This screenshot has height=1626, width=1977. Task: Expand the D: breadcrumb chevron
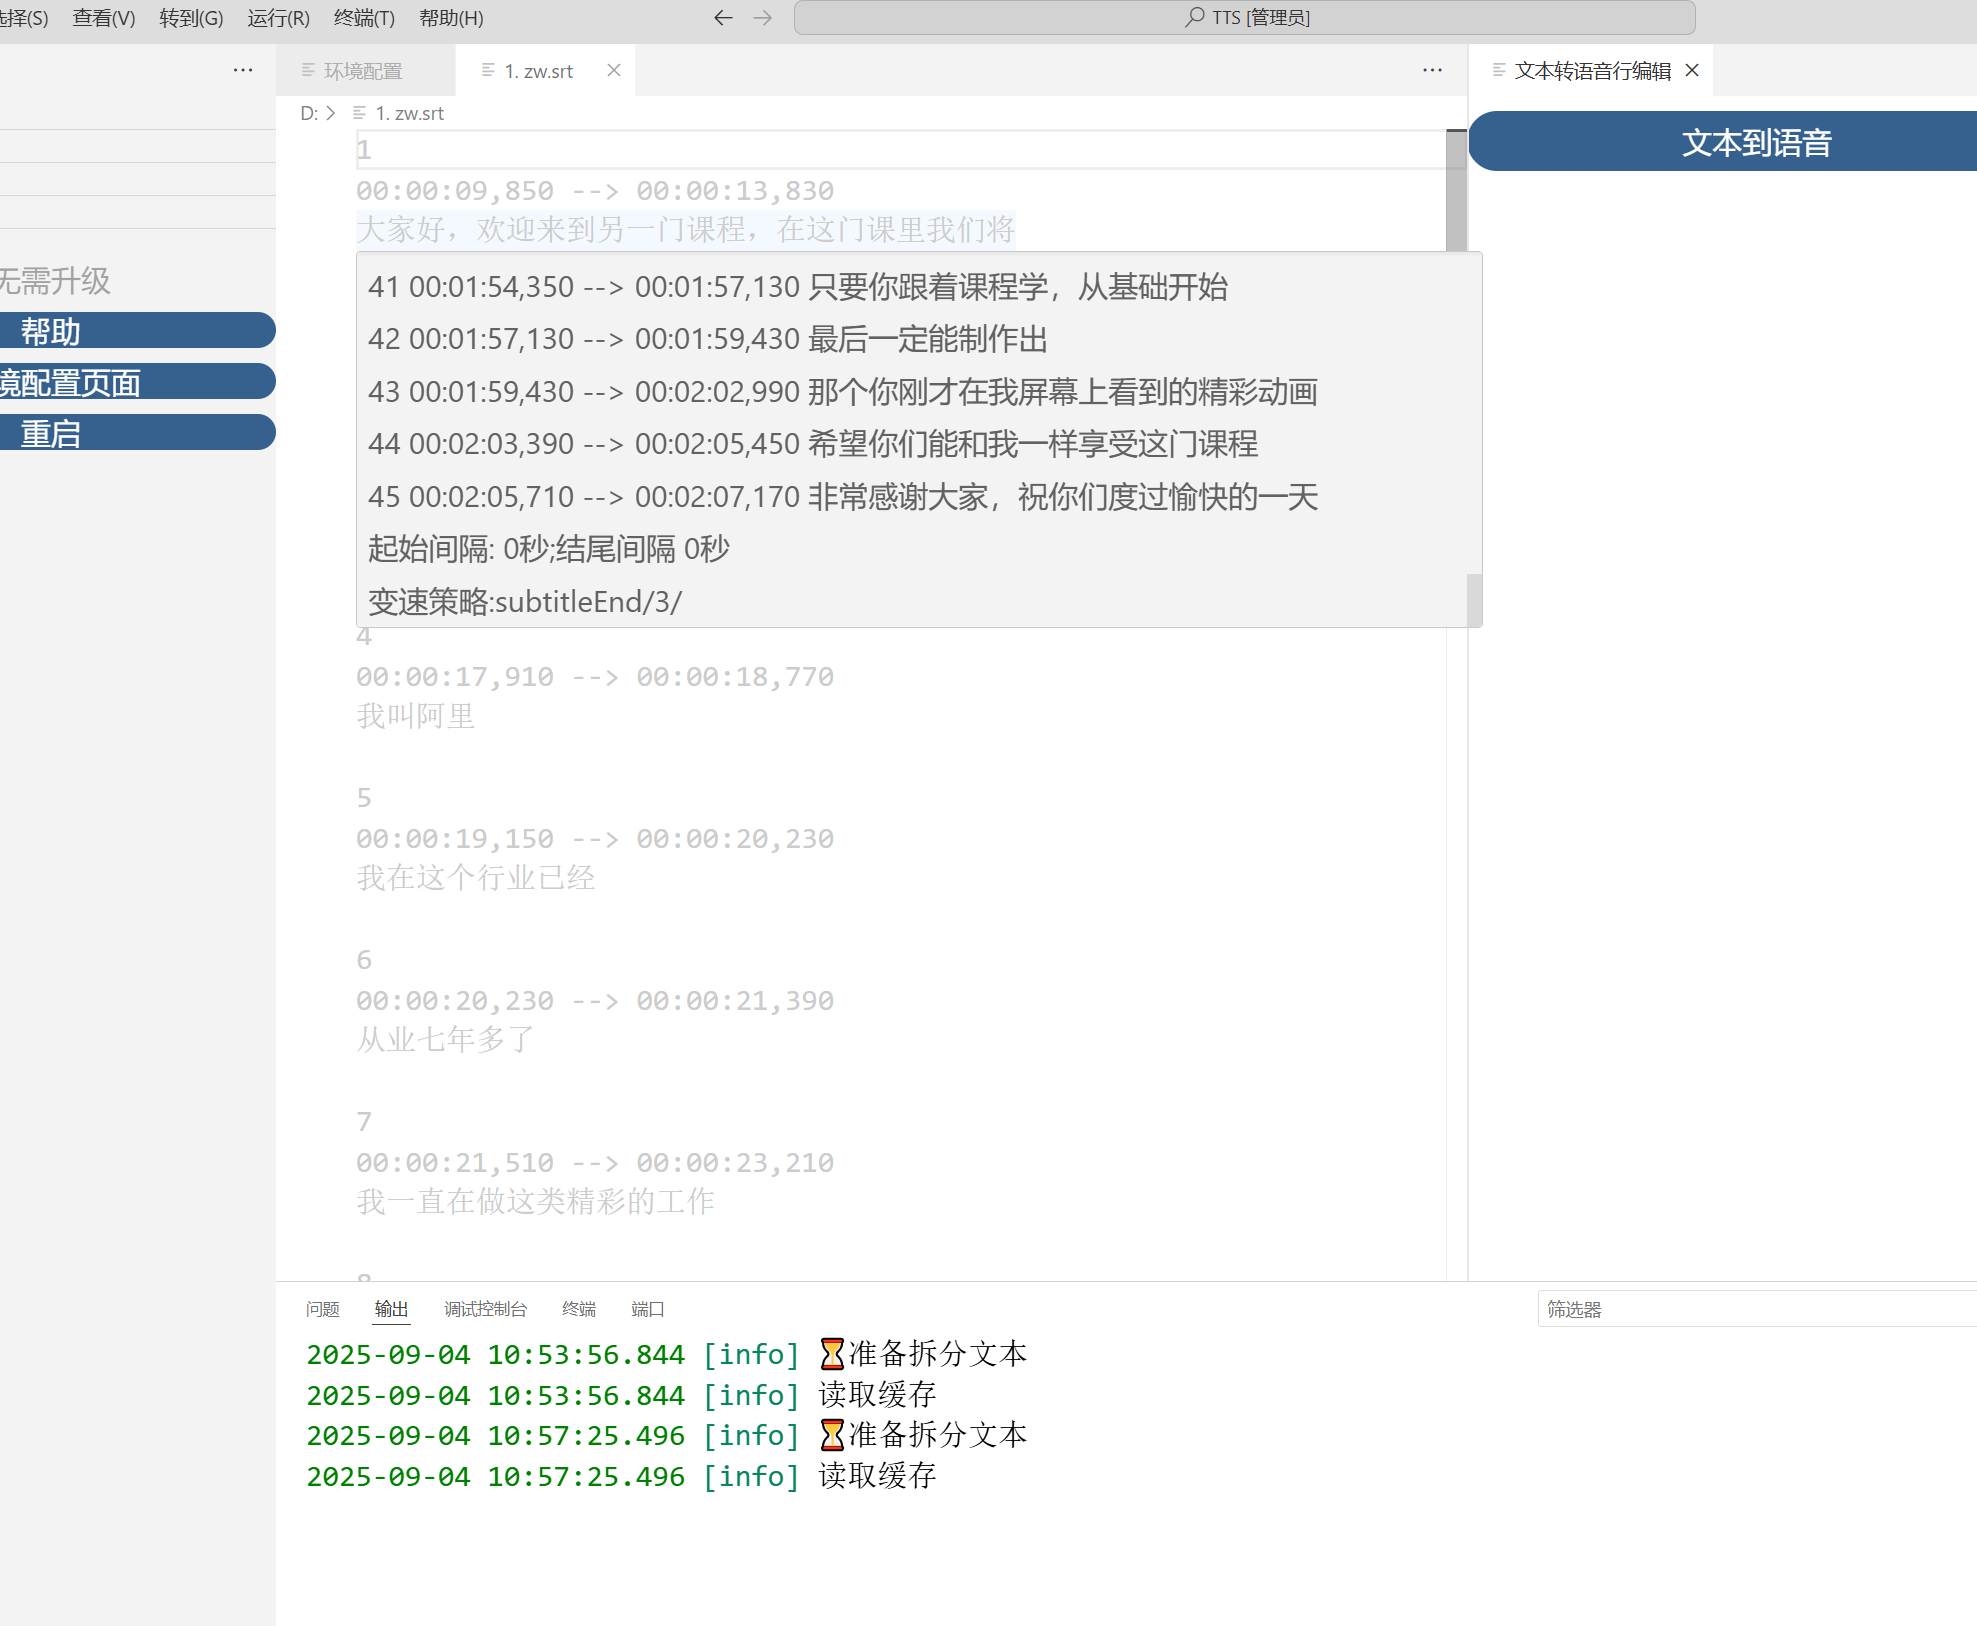tap(330, 113)
